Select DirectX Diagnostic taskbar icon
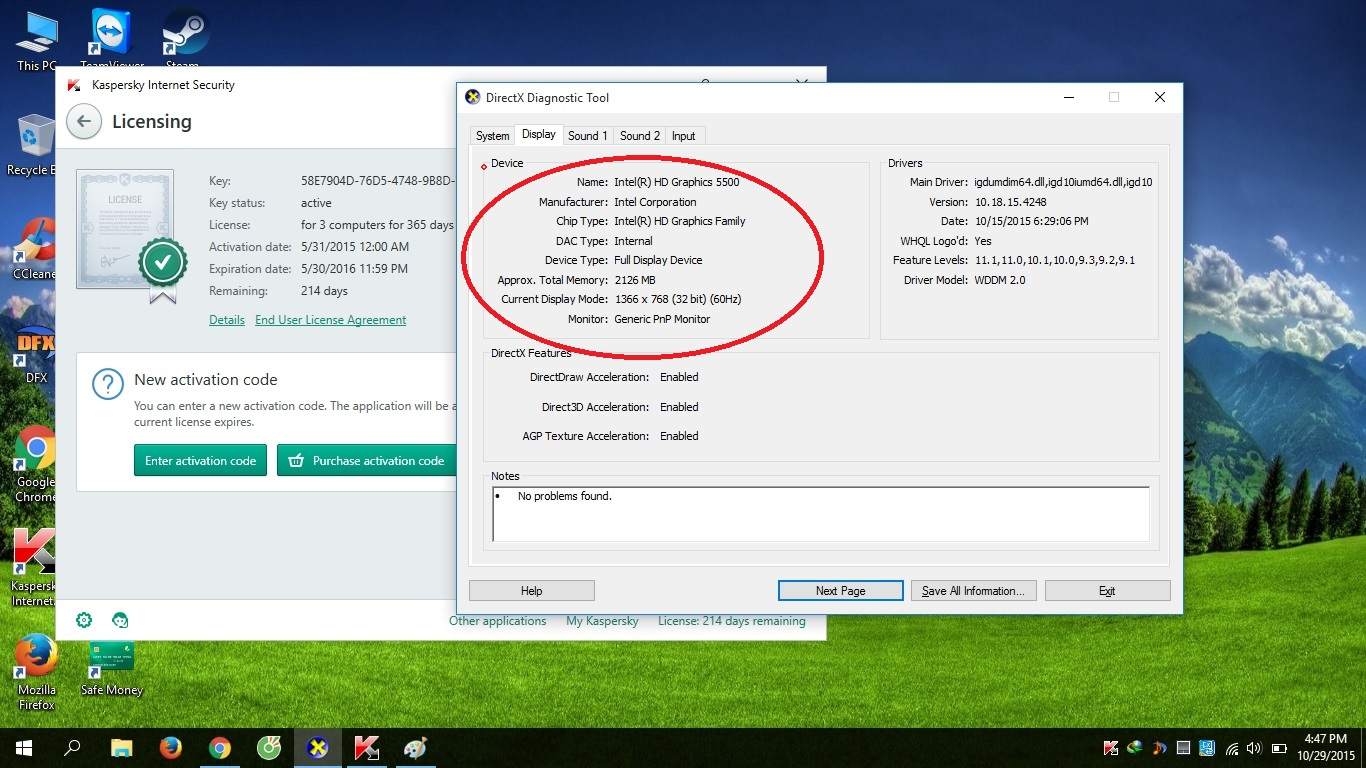This screenshot has height=768, width=1366. pyautogui.click(x=318, y=748)
